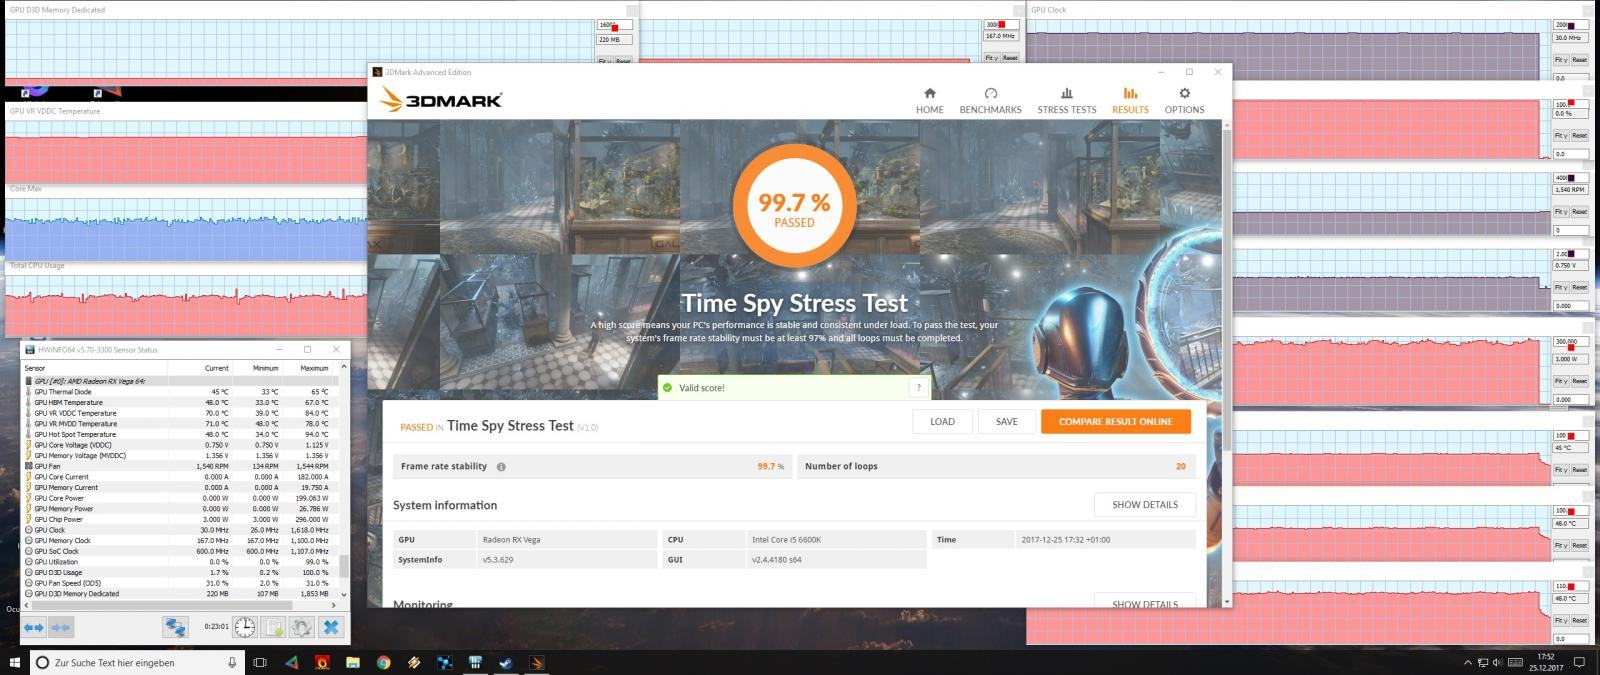Select GPU Chip Power row
The image size is (1600, 675).
[x=181, y=519]
